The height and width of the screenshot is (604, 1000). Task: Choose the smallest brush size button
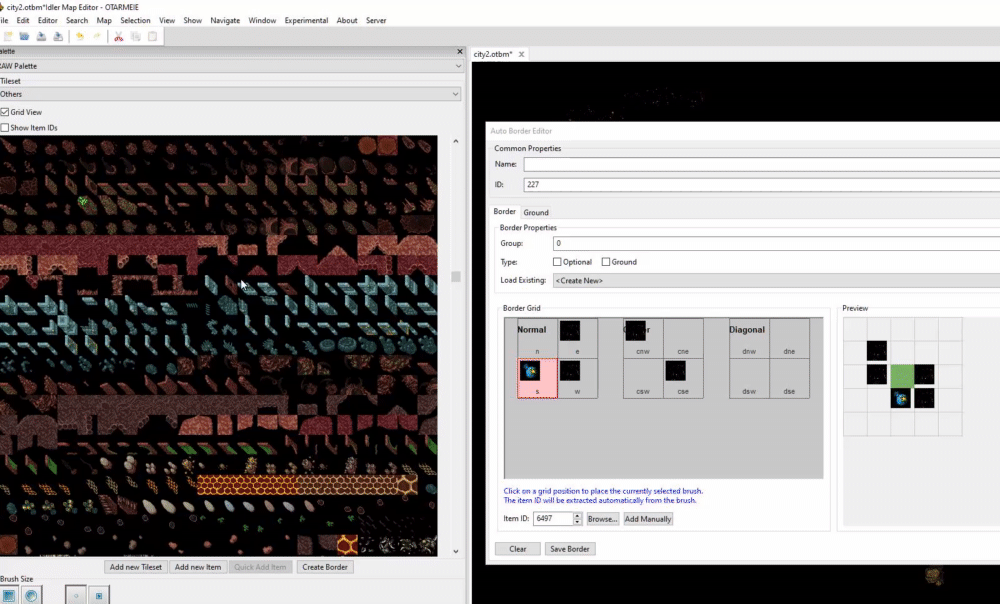coord(76,595)
